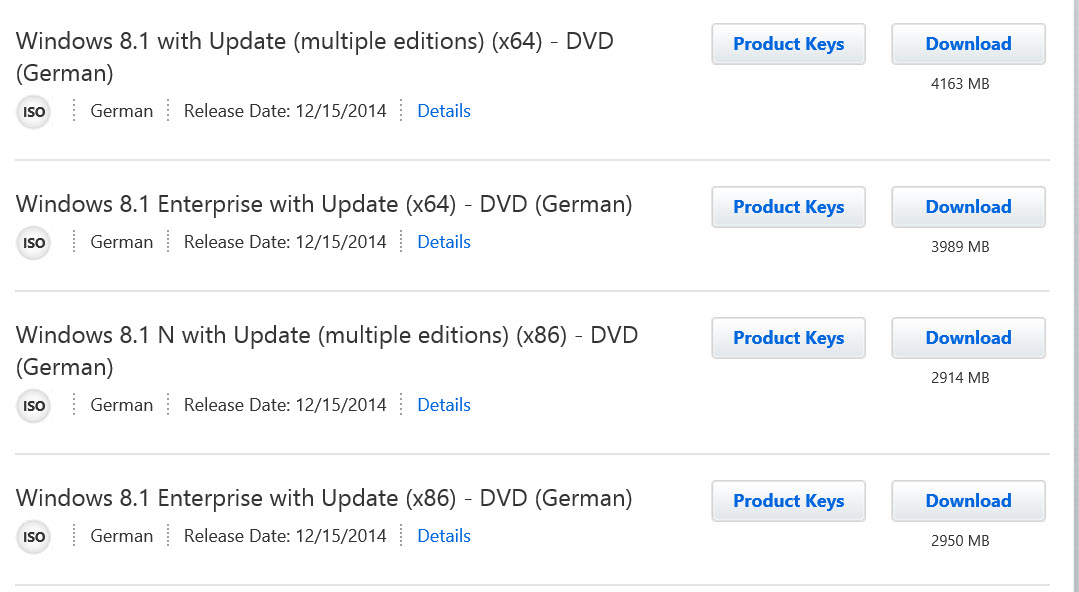1079x592 pixels.
Task: Get Product Keys for multiple editions x64
Action: tap(789, 44)
